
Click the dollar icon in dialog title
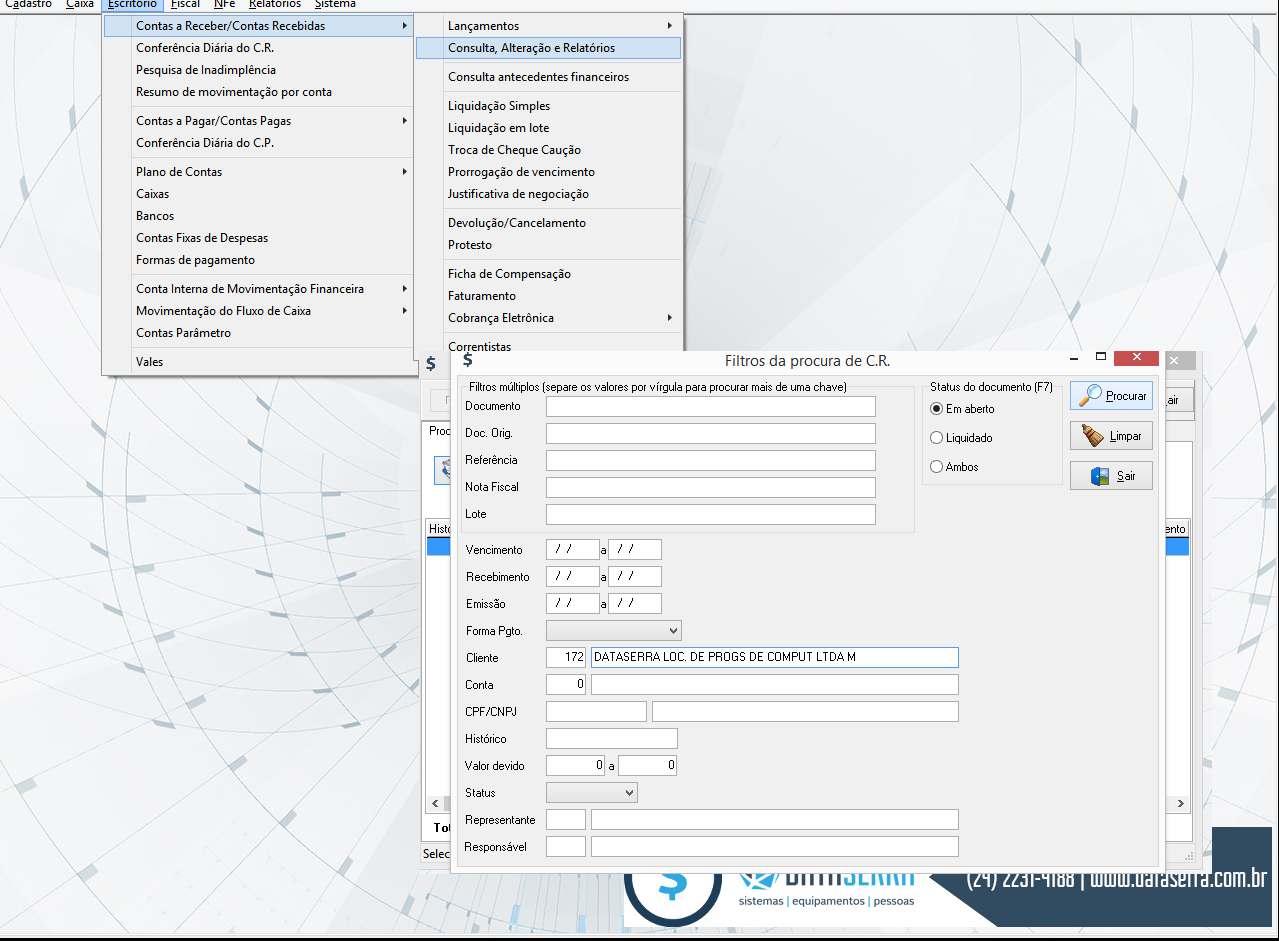pyautogui.click(x=468, y=360)
